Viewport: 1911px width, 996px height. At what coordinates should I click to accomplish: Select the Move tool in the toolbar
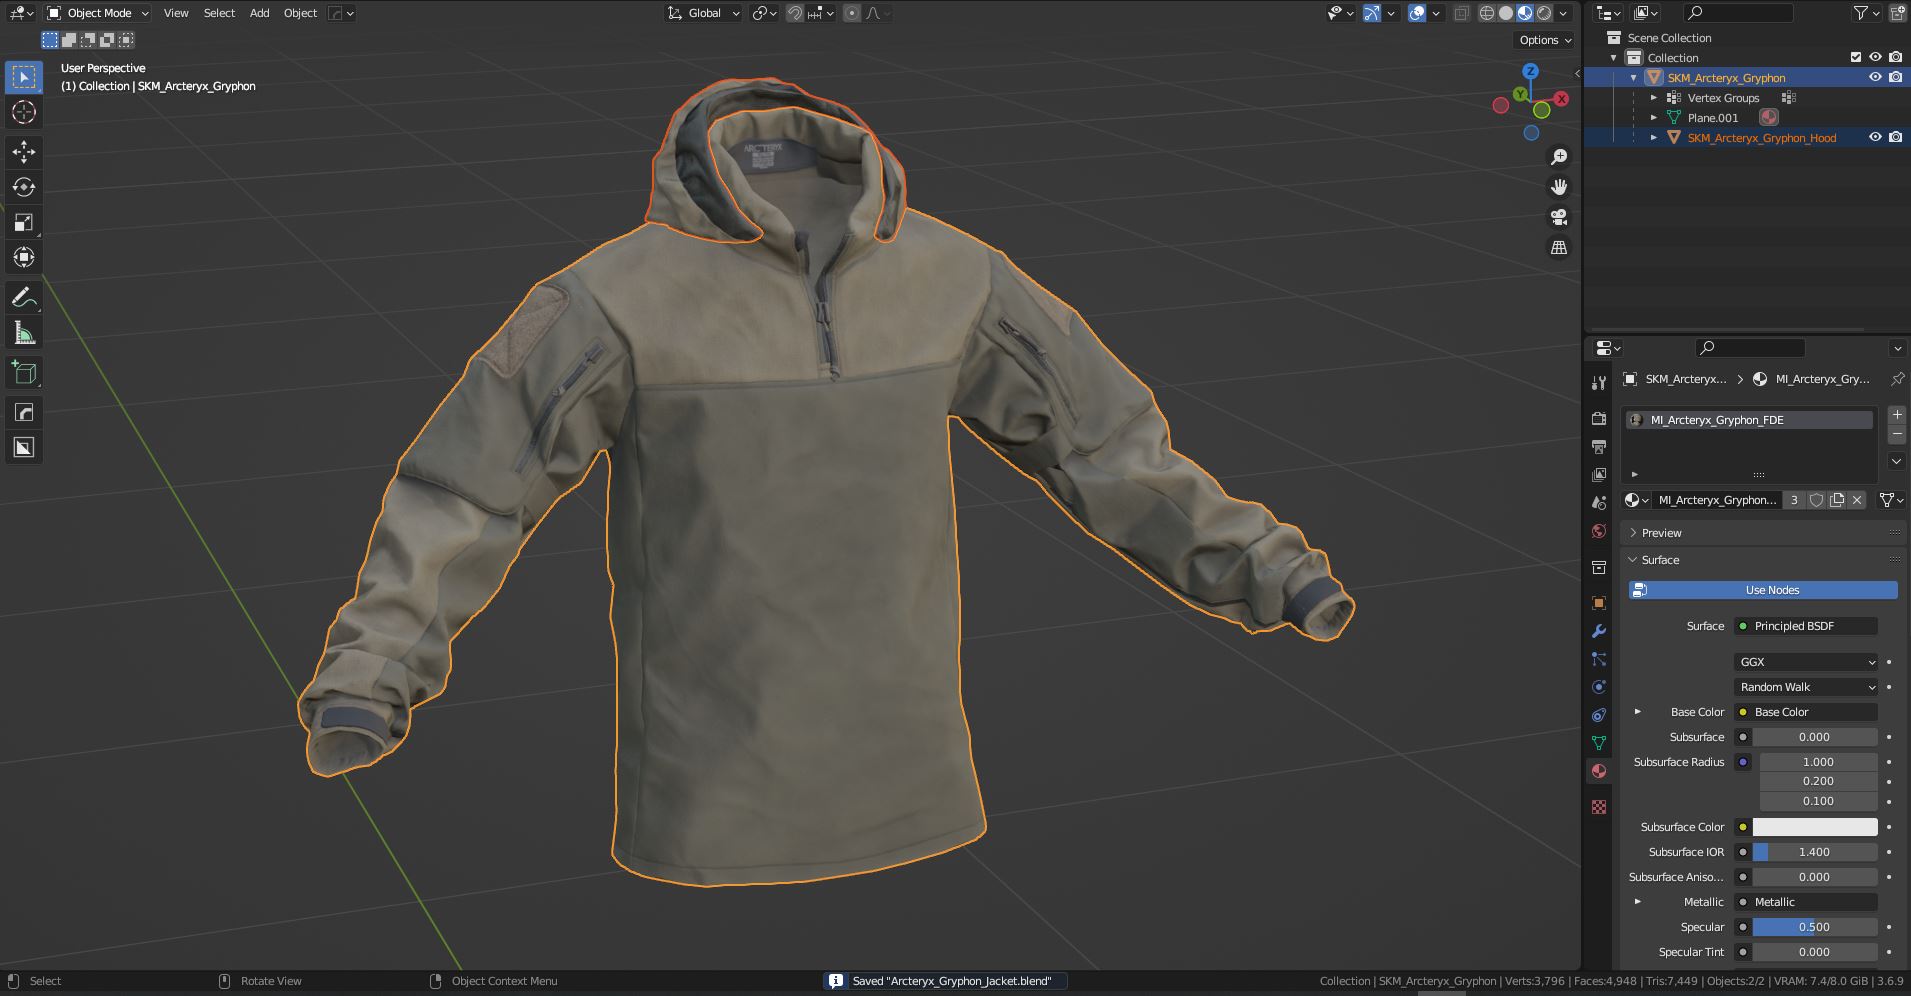(24, 152)
